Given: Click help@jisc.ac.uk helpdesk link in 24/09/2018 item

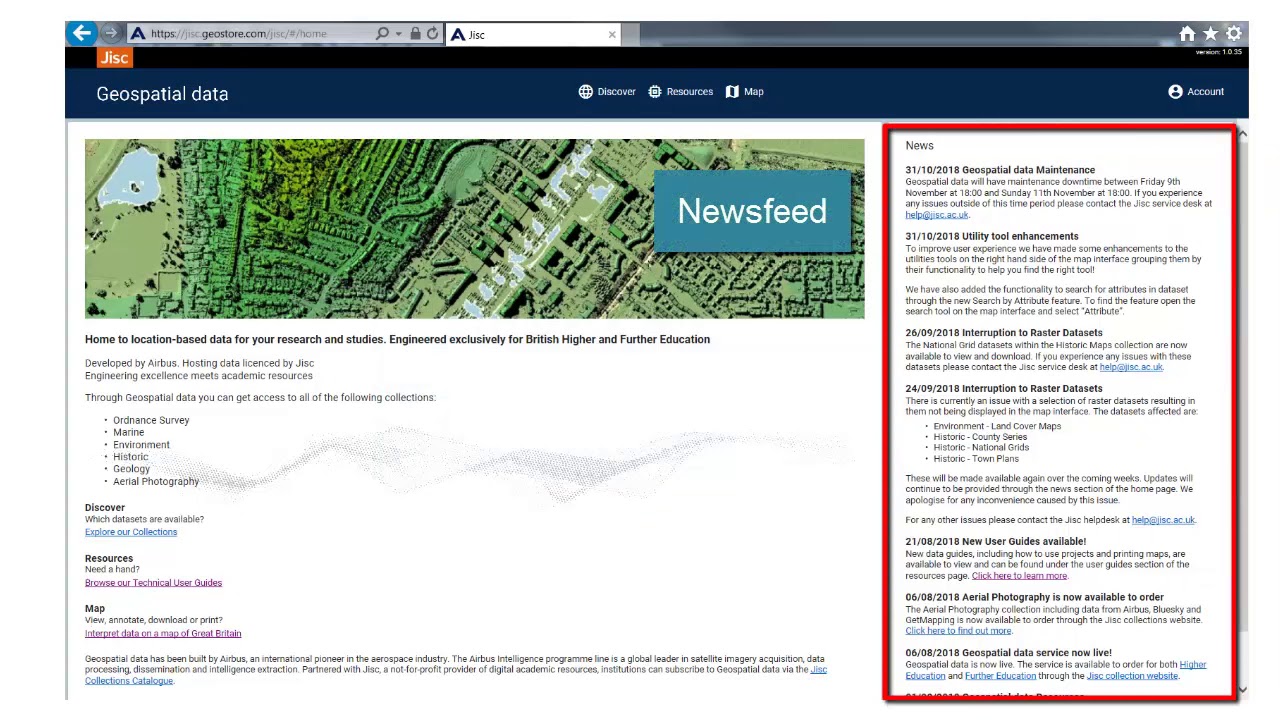Looking at the screenshot, I should point(1163,520).
